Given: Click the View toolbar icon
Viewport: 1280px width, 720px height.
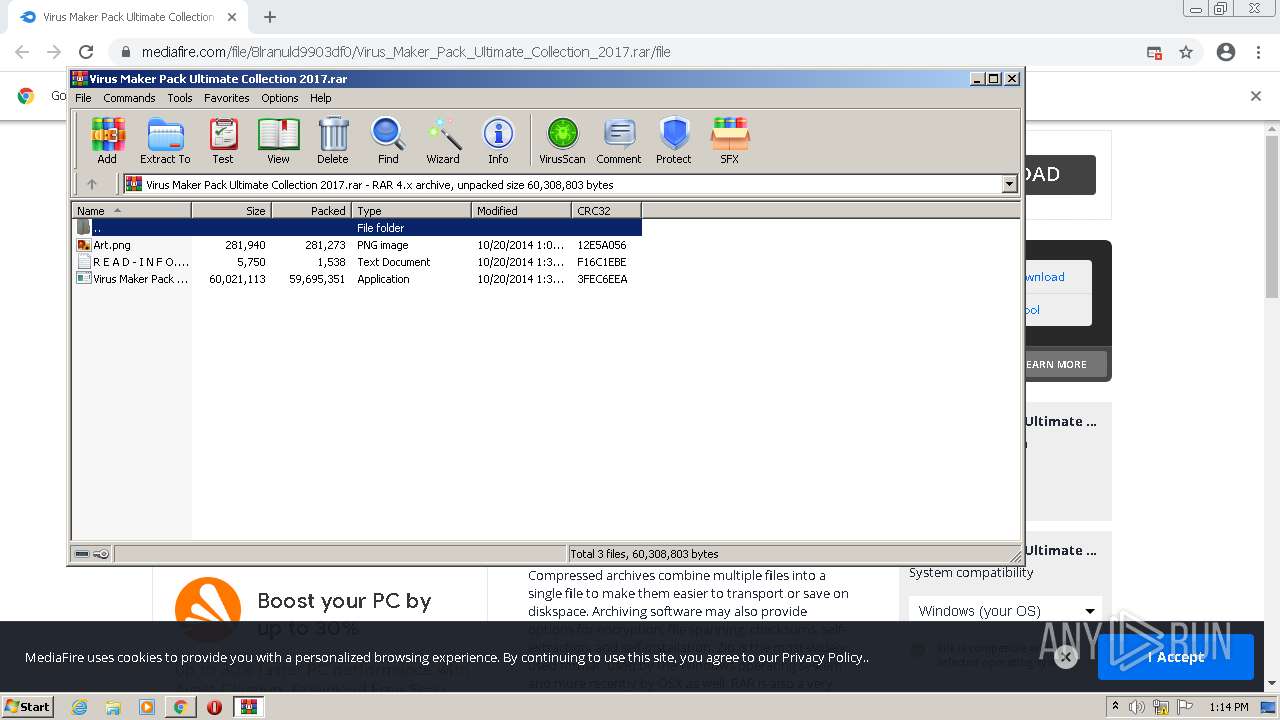Looking at the screenshot, I should (278, 140).
